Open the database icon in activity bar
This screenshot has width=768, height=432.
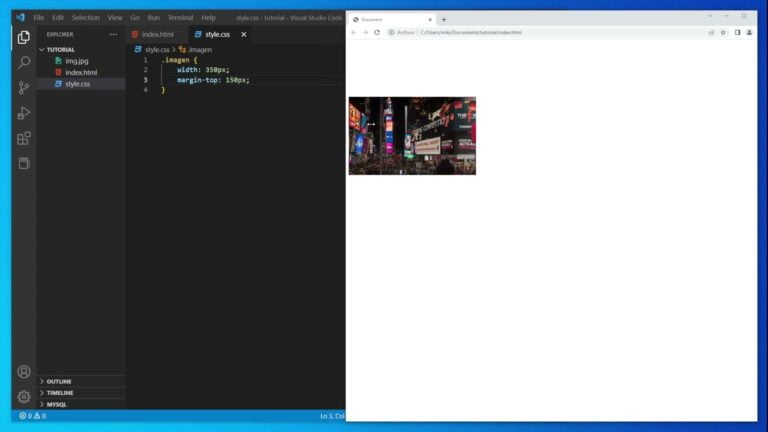point(24,163)
